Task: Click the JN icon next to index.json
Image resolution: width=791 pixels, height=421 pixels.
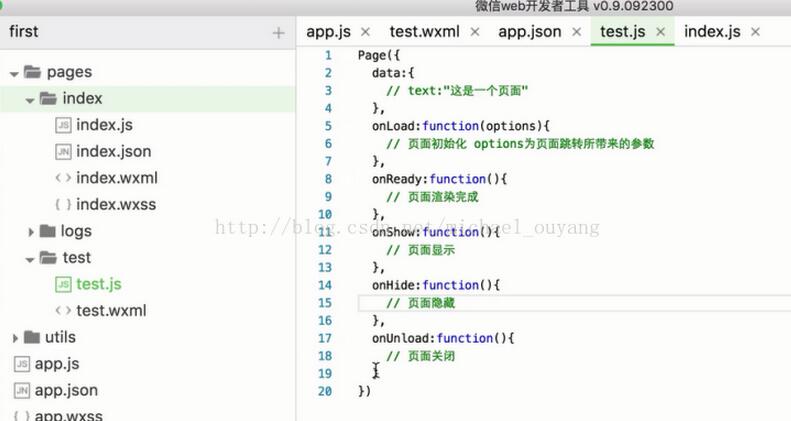Action: pyautogui.click(x=63, y=152)
